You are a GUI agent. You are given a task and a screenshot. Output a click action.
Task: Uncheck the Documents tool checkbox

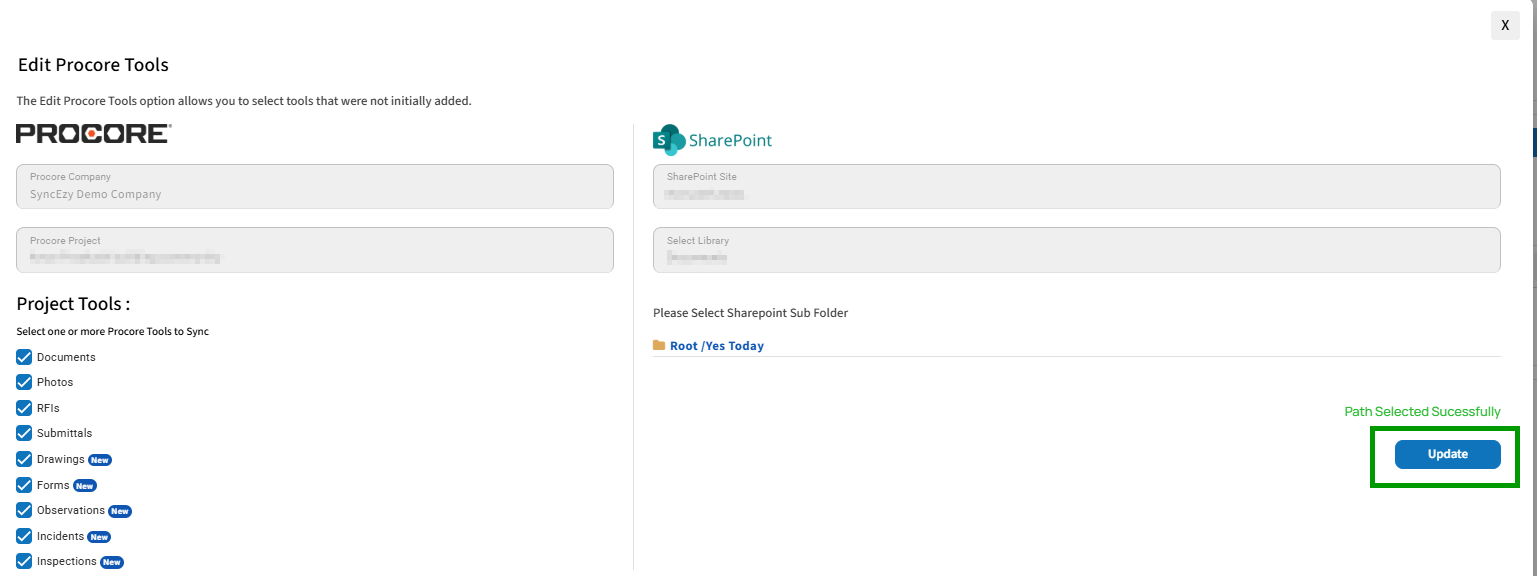pyautogui.click(x=24, y=357)
